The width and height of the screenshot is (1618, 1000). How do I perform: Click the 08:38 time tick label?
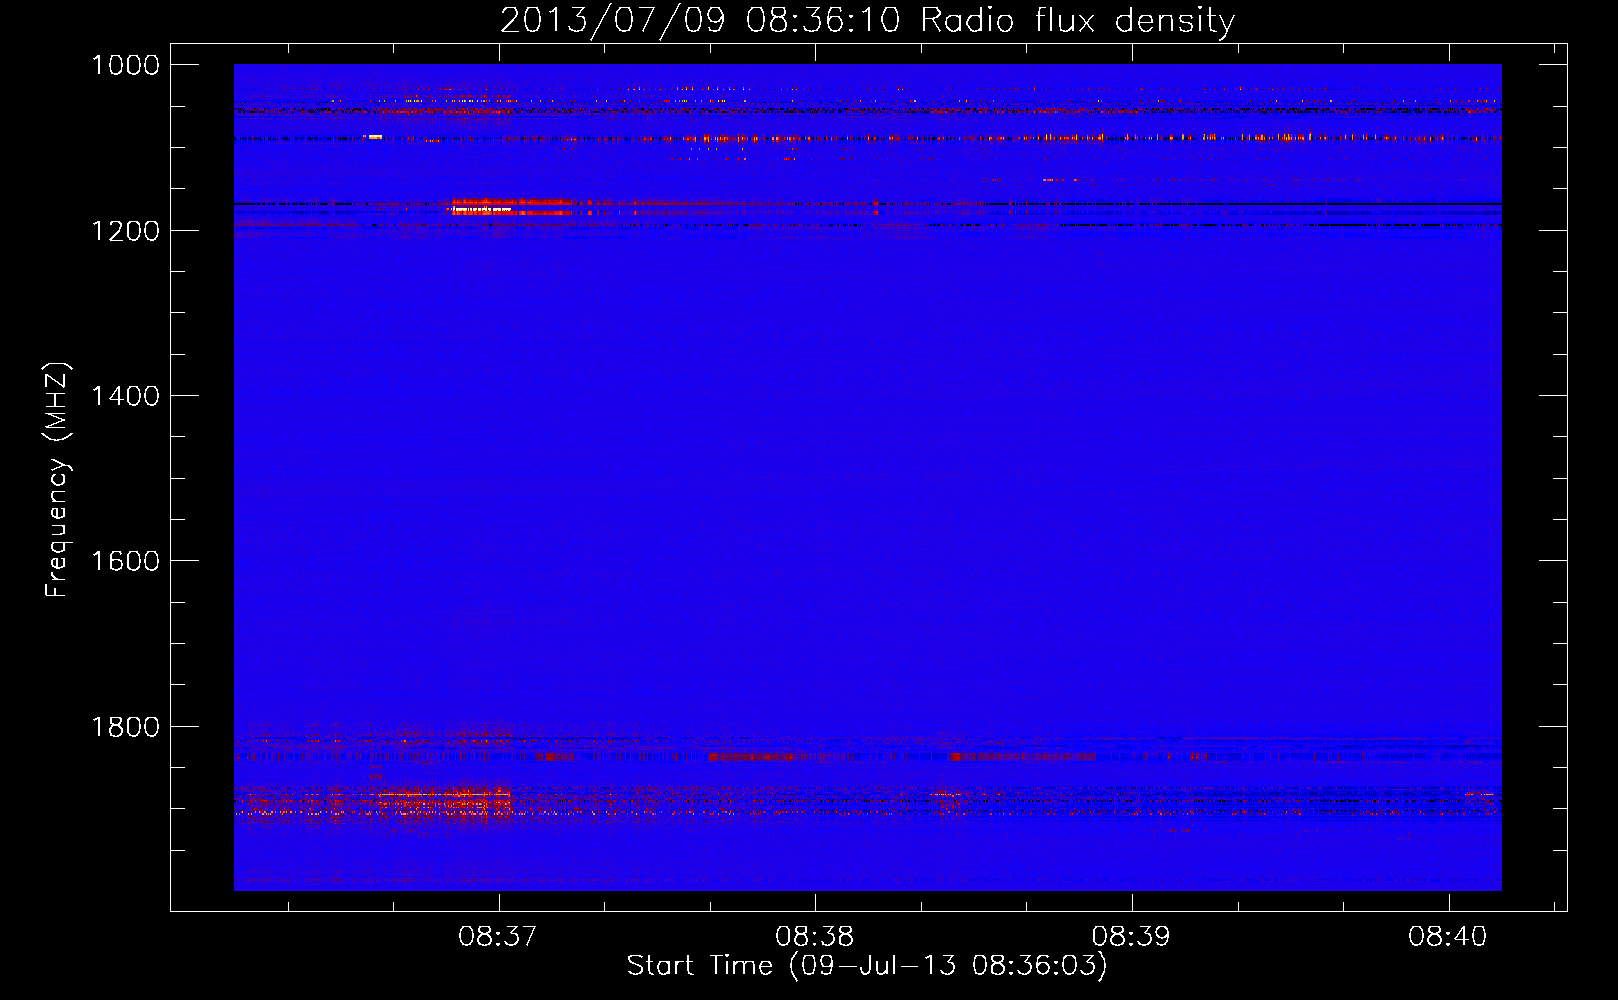(x=815, y=937)
